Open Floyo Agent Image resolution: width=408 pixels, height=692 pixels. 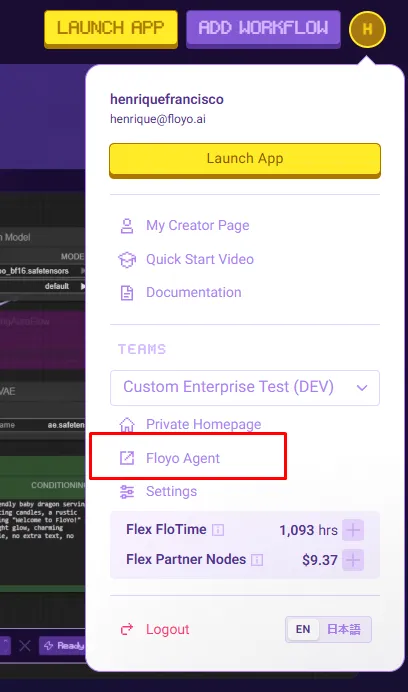183,458
